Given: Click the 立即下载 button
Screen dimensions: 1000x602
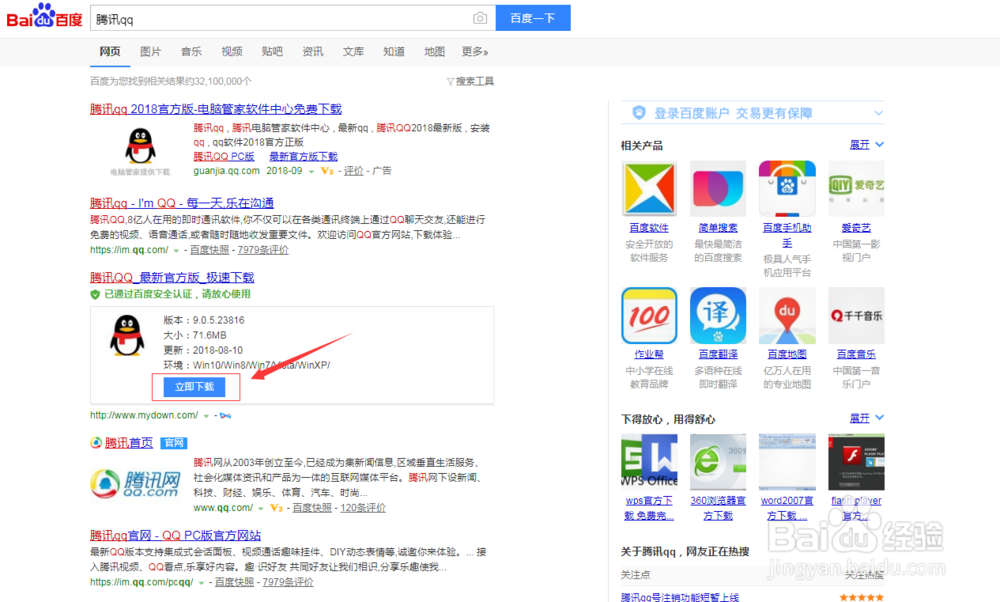Looking at the screenshot, I should click(x=195, y=386).
